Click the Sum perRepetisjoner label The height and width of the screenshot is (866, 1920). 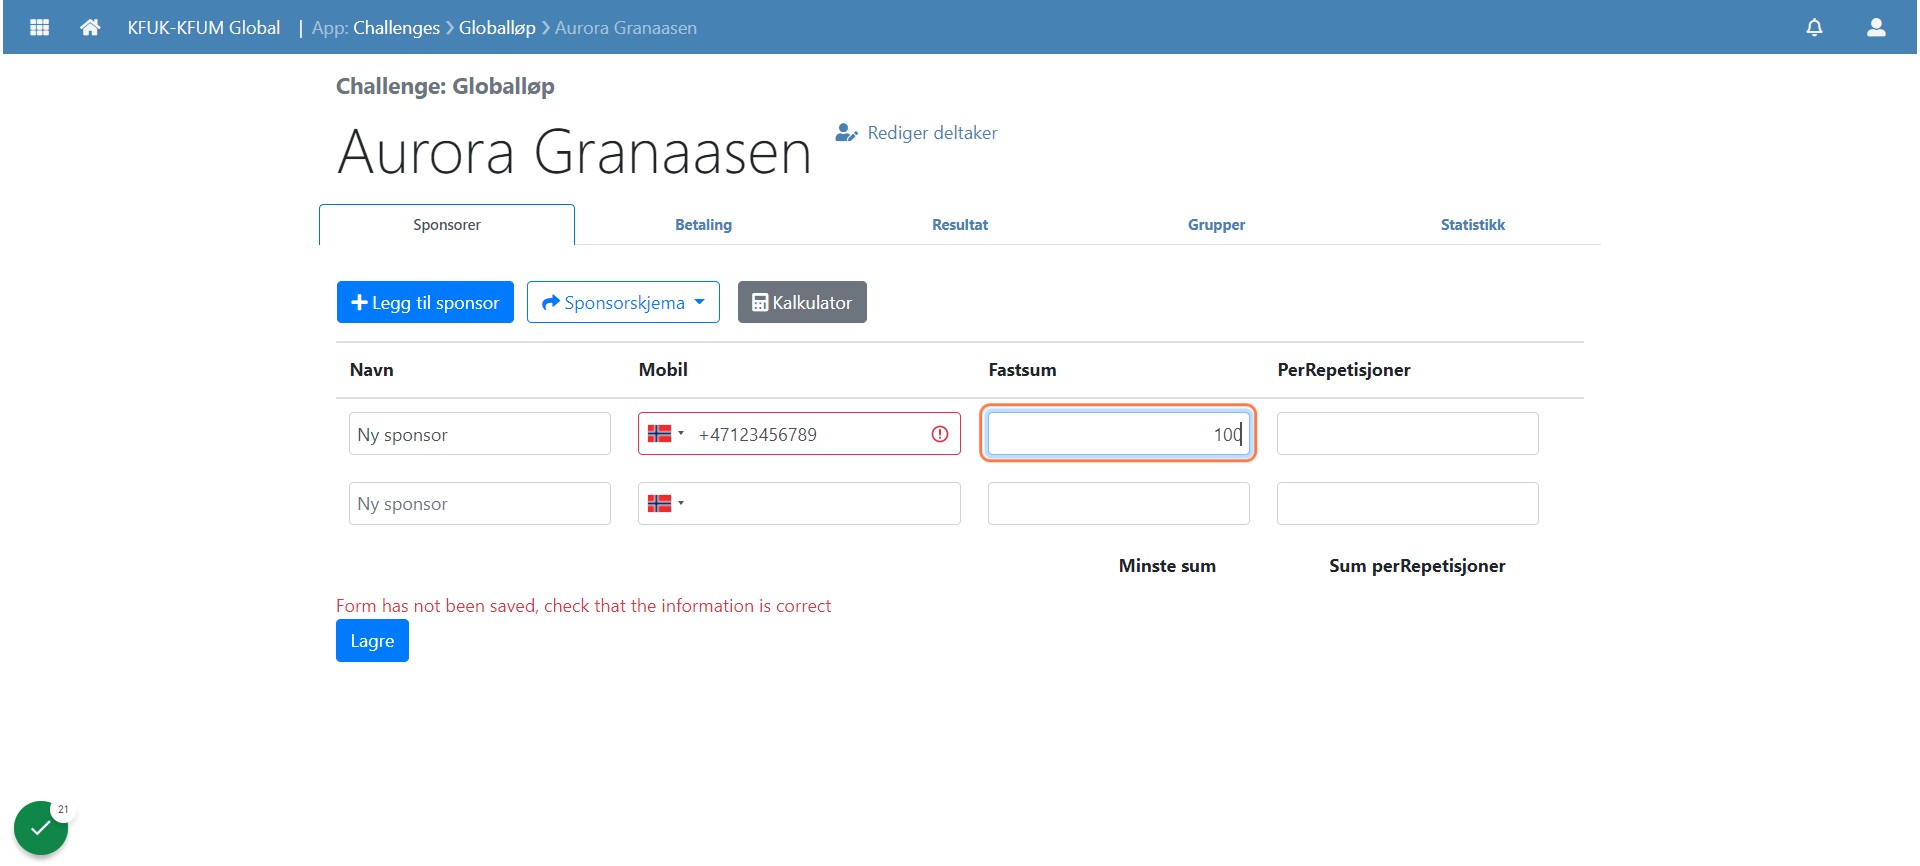[1417, 566]
